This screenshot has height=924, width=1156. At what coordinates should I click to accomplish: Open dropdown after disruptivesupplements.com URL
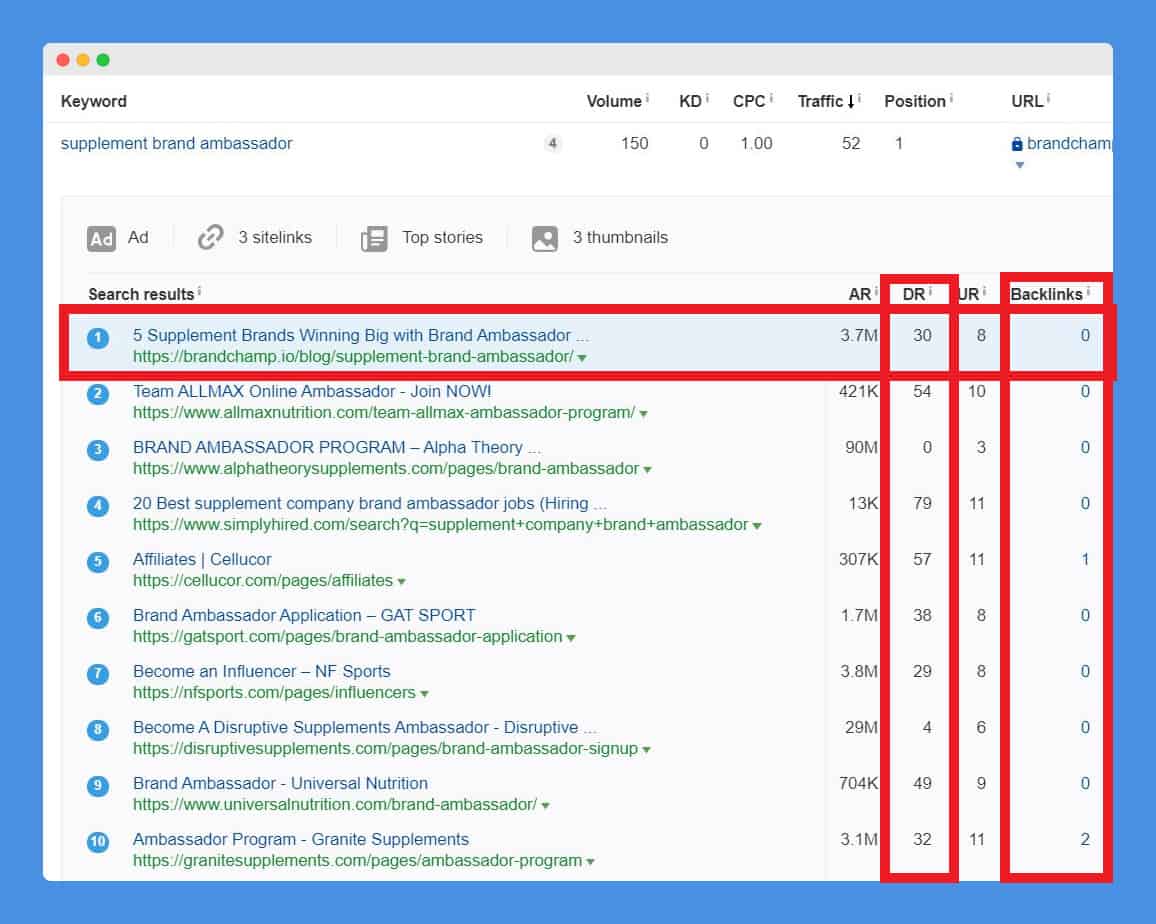point(647,751)
